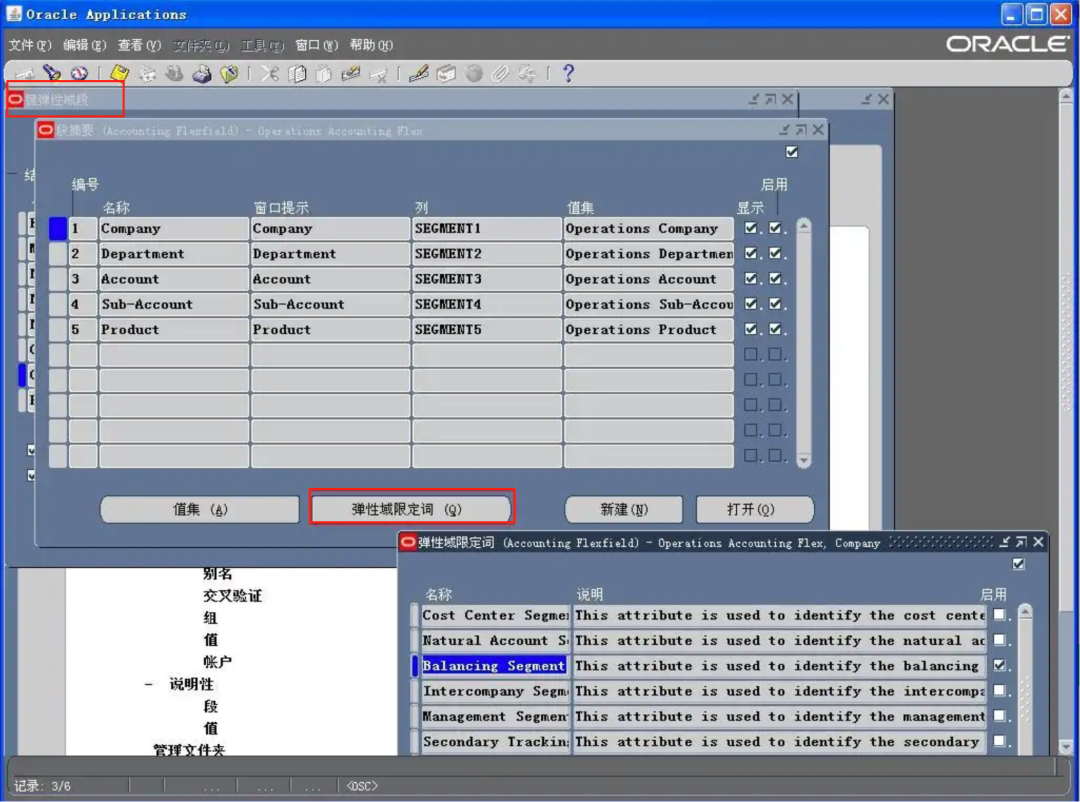The width and height of the screenshot is (1080, 802).
Task: Click the Save diskette toolbar icon
Action: 120,74
